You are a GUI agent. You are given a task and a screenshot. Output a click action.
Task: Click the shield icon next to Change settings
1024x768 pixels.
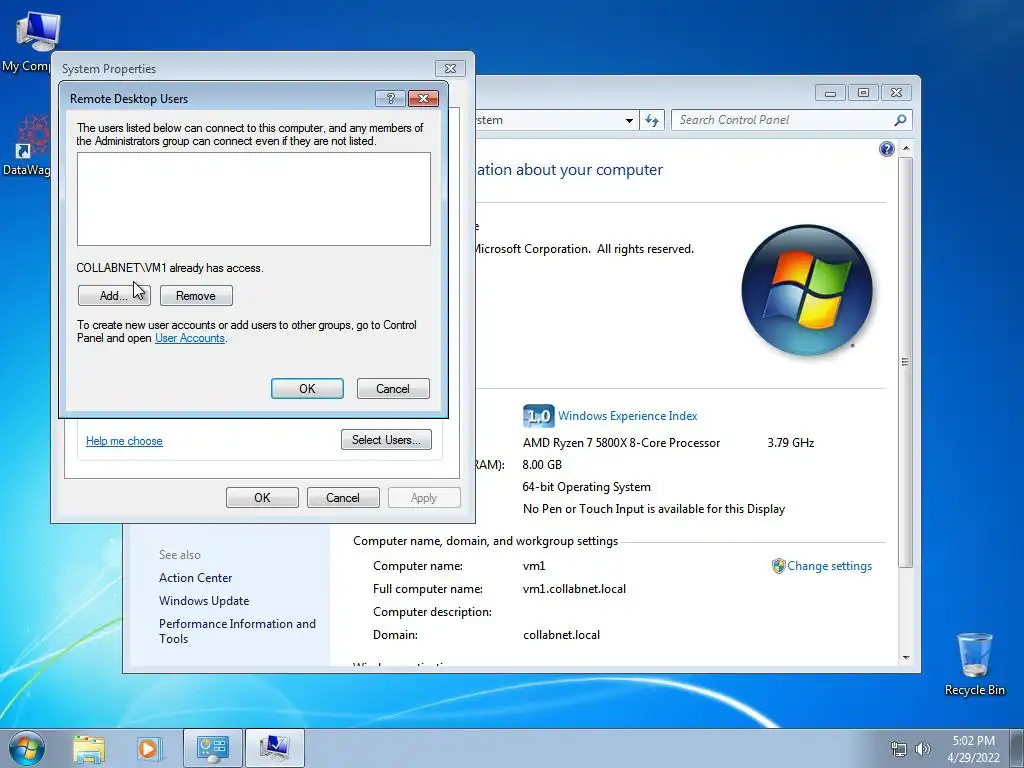point(778,566)
